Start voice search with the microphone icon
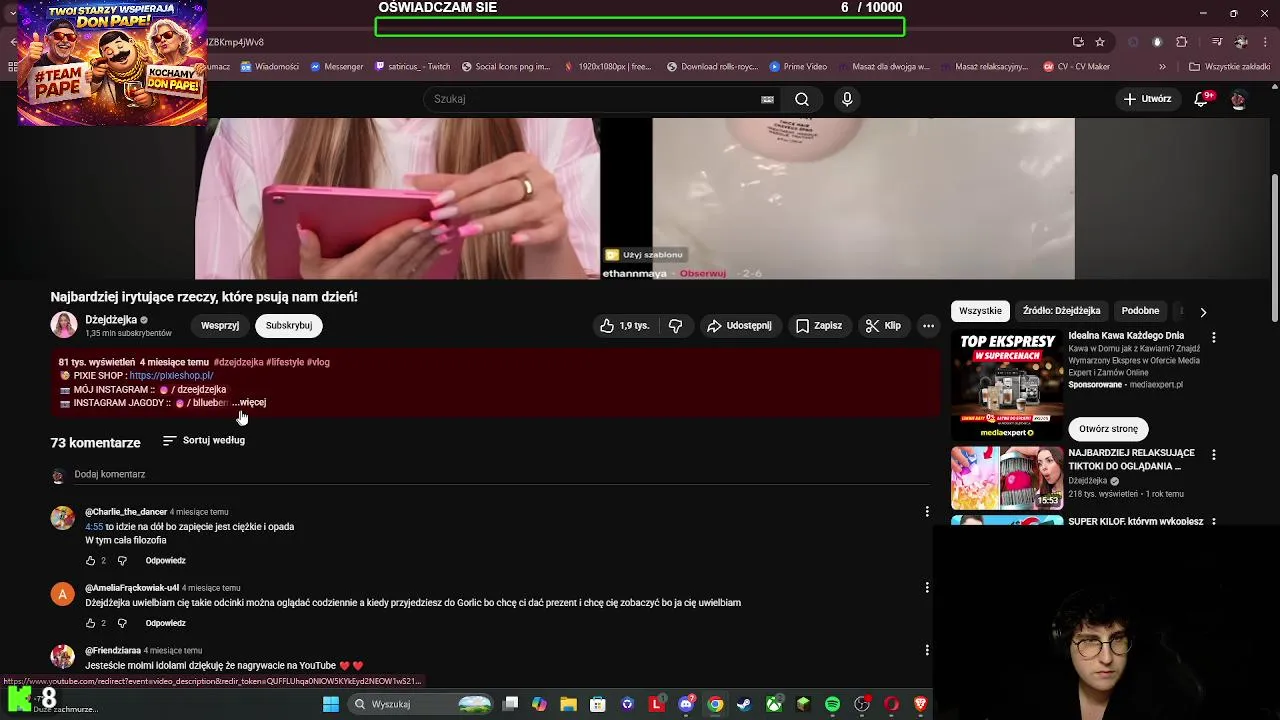 point(847,99)
